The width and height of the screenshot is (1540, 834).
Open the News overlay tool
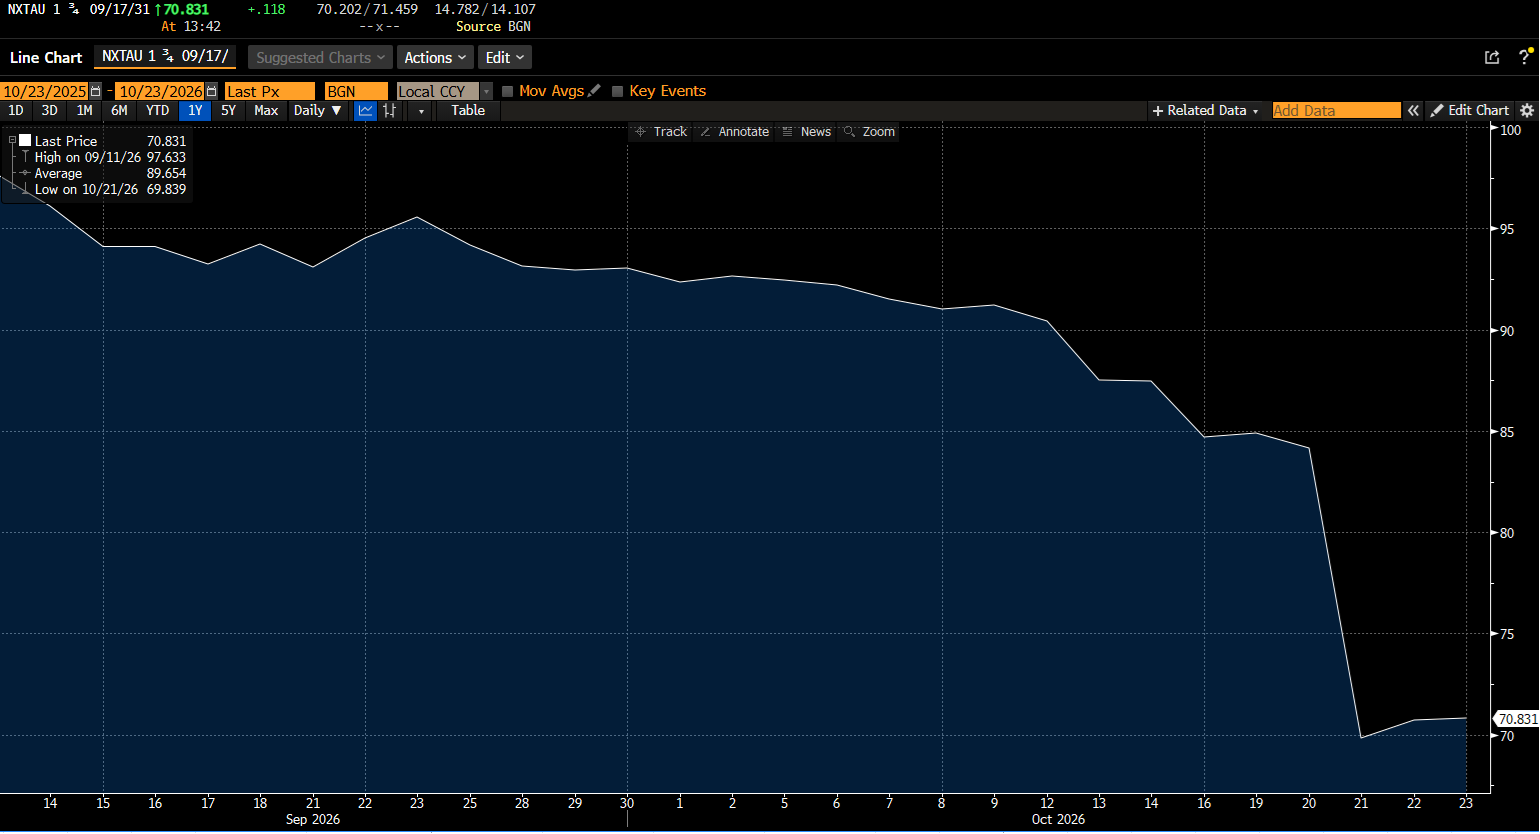point(806,132)
